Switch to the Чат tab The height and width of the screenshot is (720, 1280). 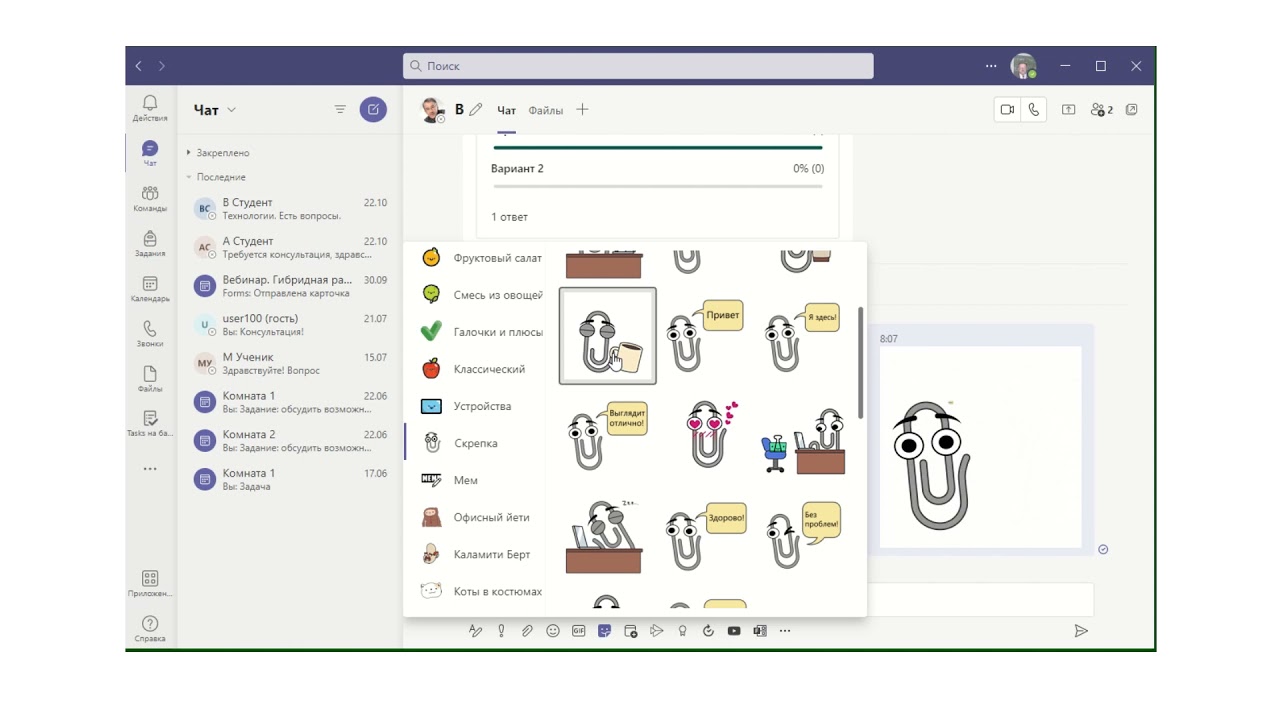click(507, 111)
